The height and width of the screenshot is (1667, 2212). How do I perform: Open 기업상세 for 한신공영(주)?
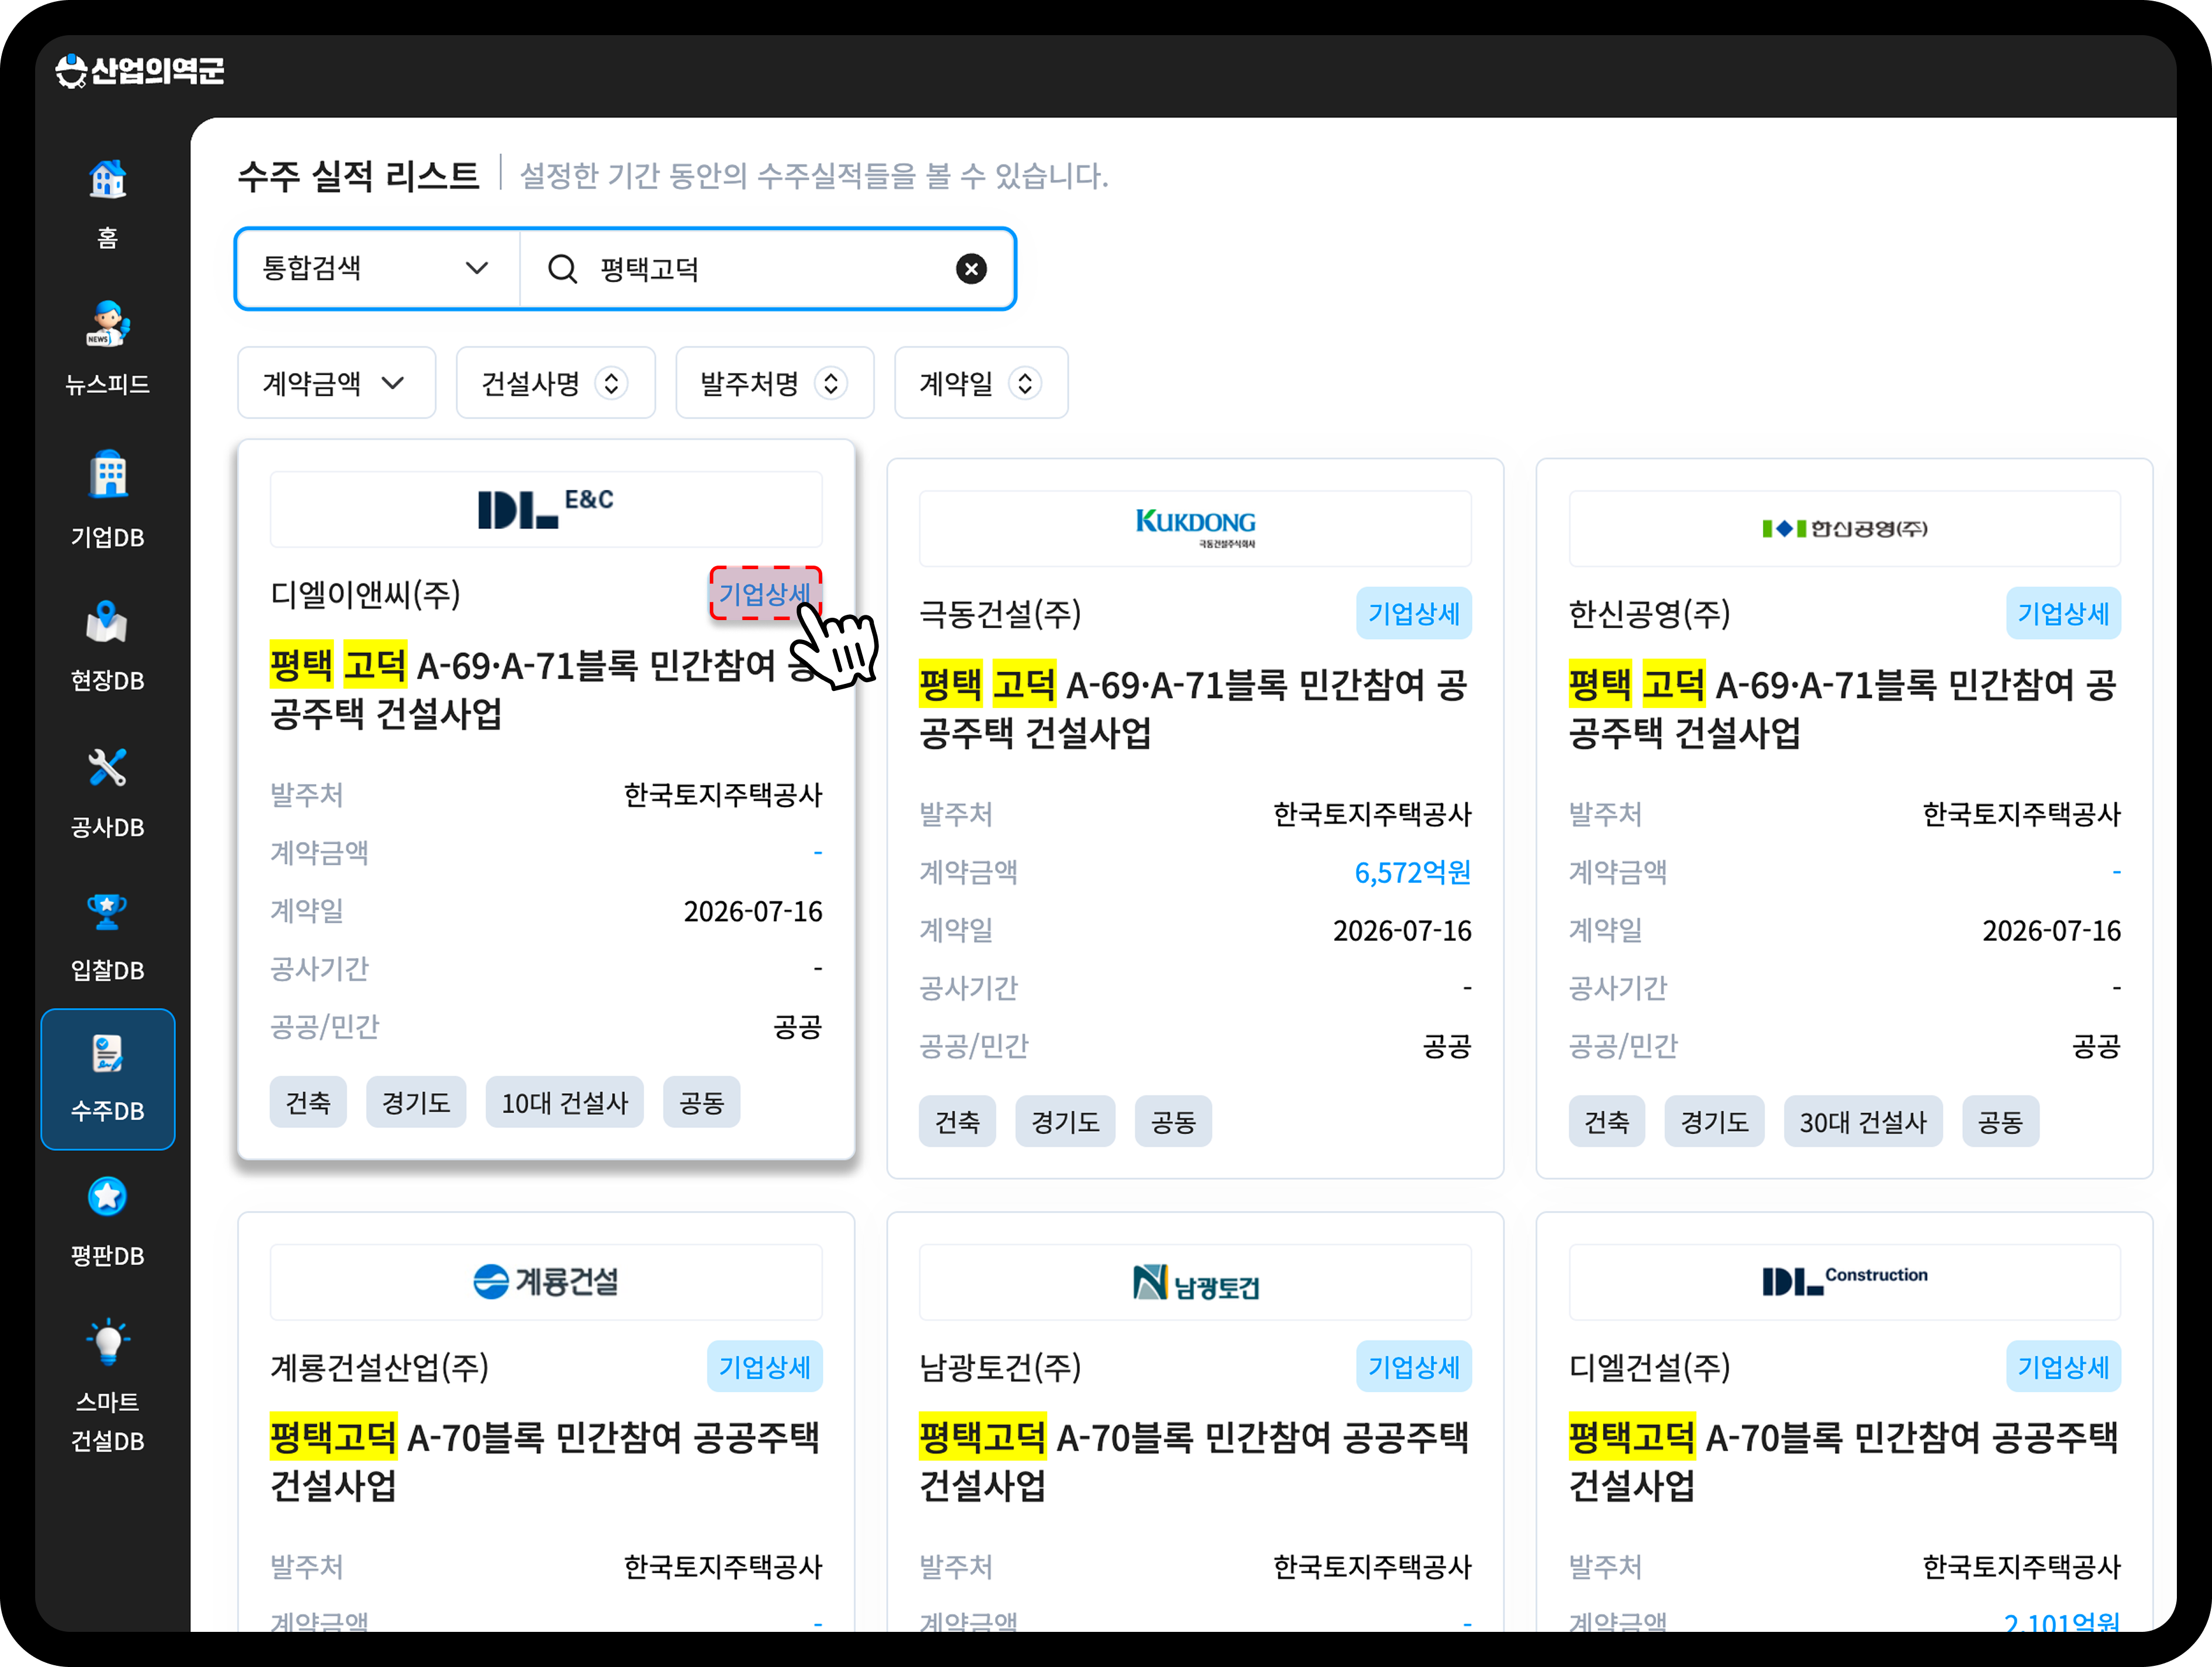[2063, 613]
